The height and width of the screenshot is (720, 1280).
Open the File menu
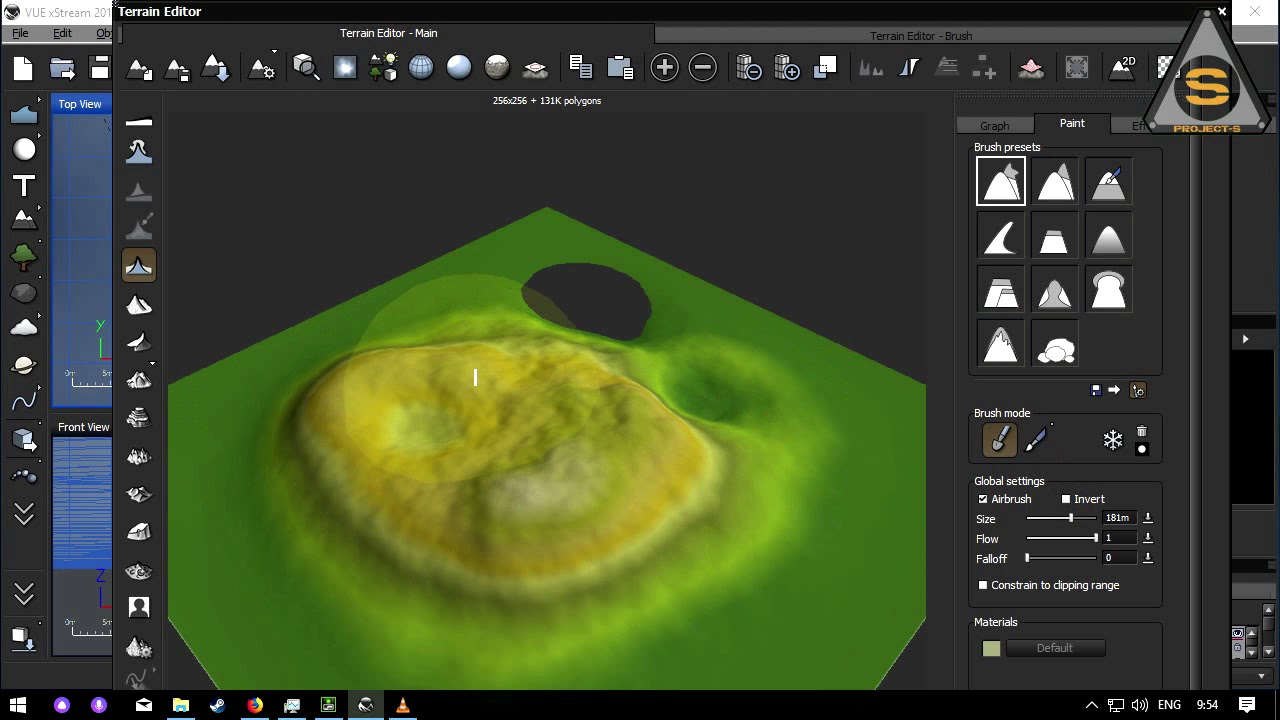pyautogui.click(x=20, y=33)
